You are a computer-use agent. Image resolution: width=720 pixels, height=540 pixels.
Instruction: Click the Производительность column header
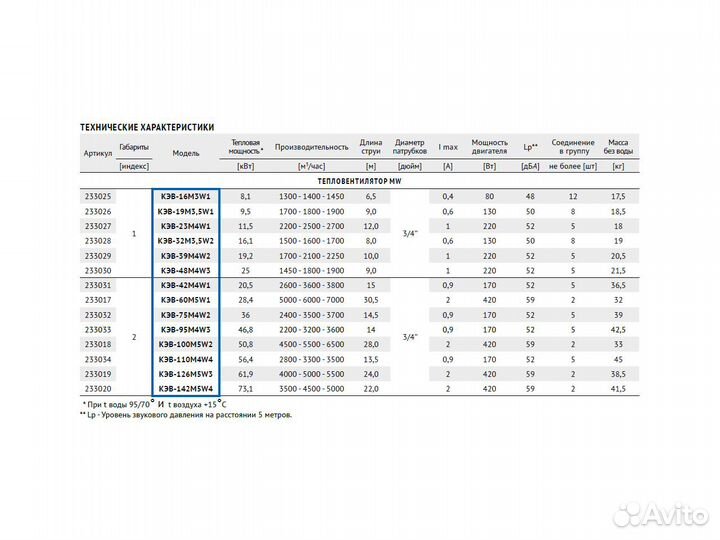point(312,147)
